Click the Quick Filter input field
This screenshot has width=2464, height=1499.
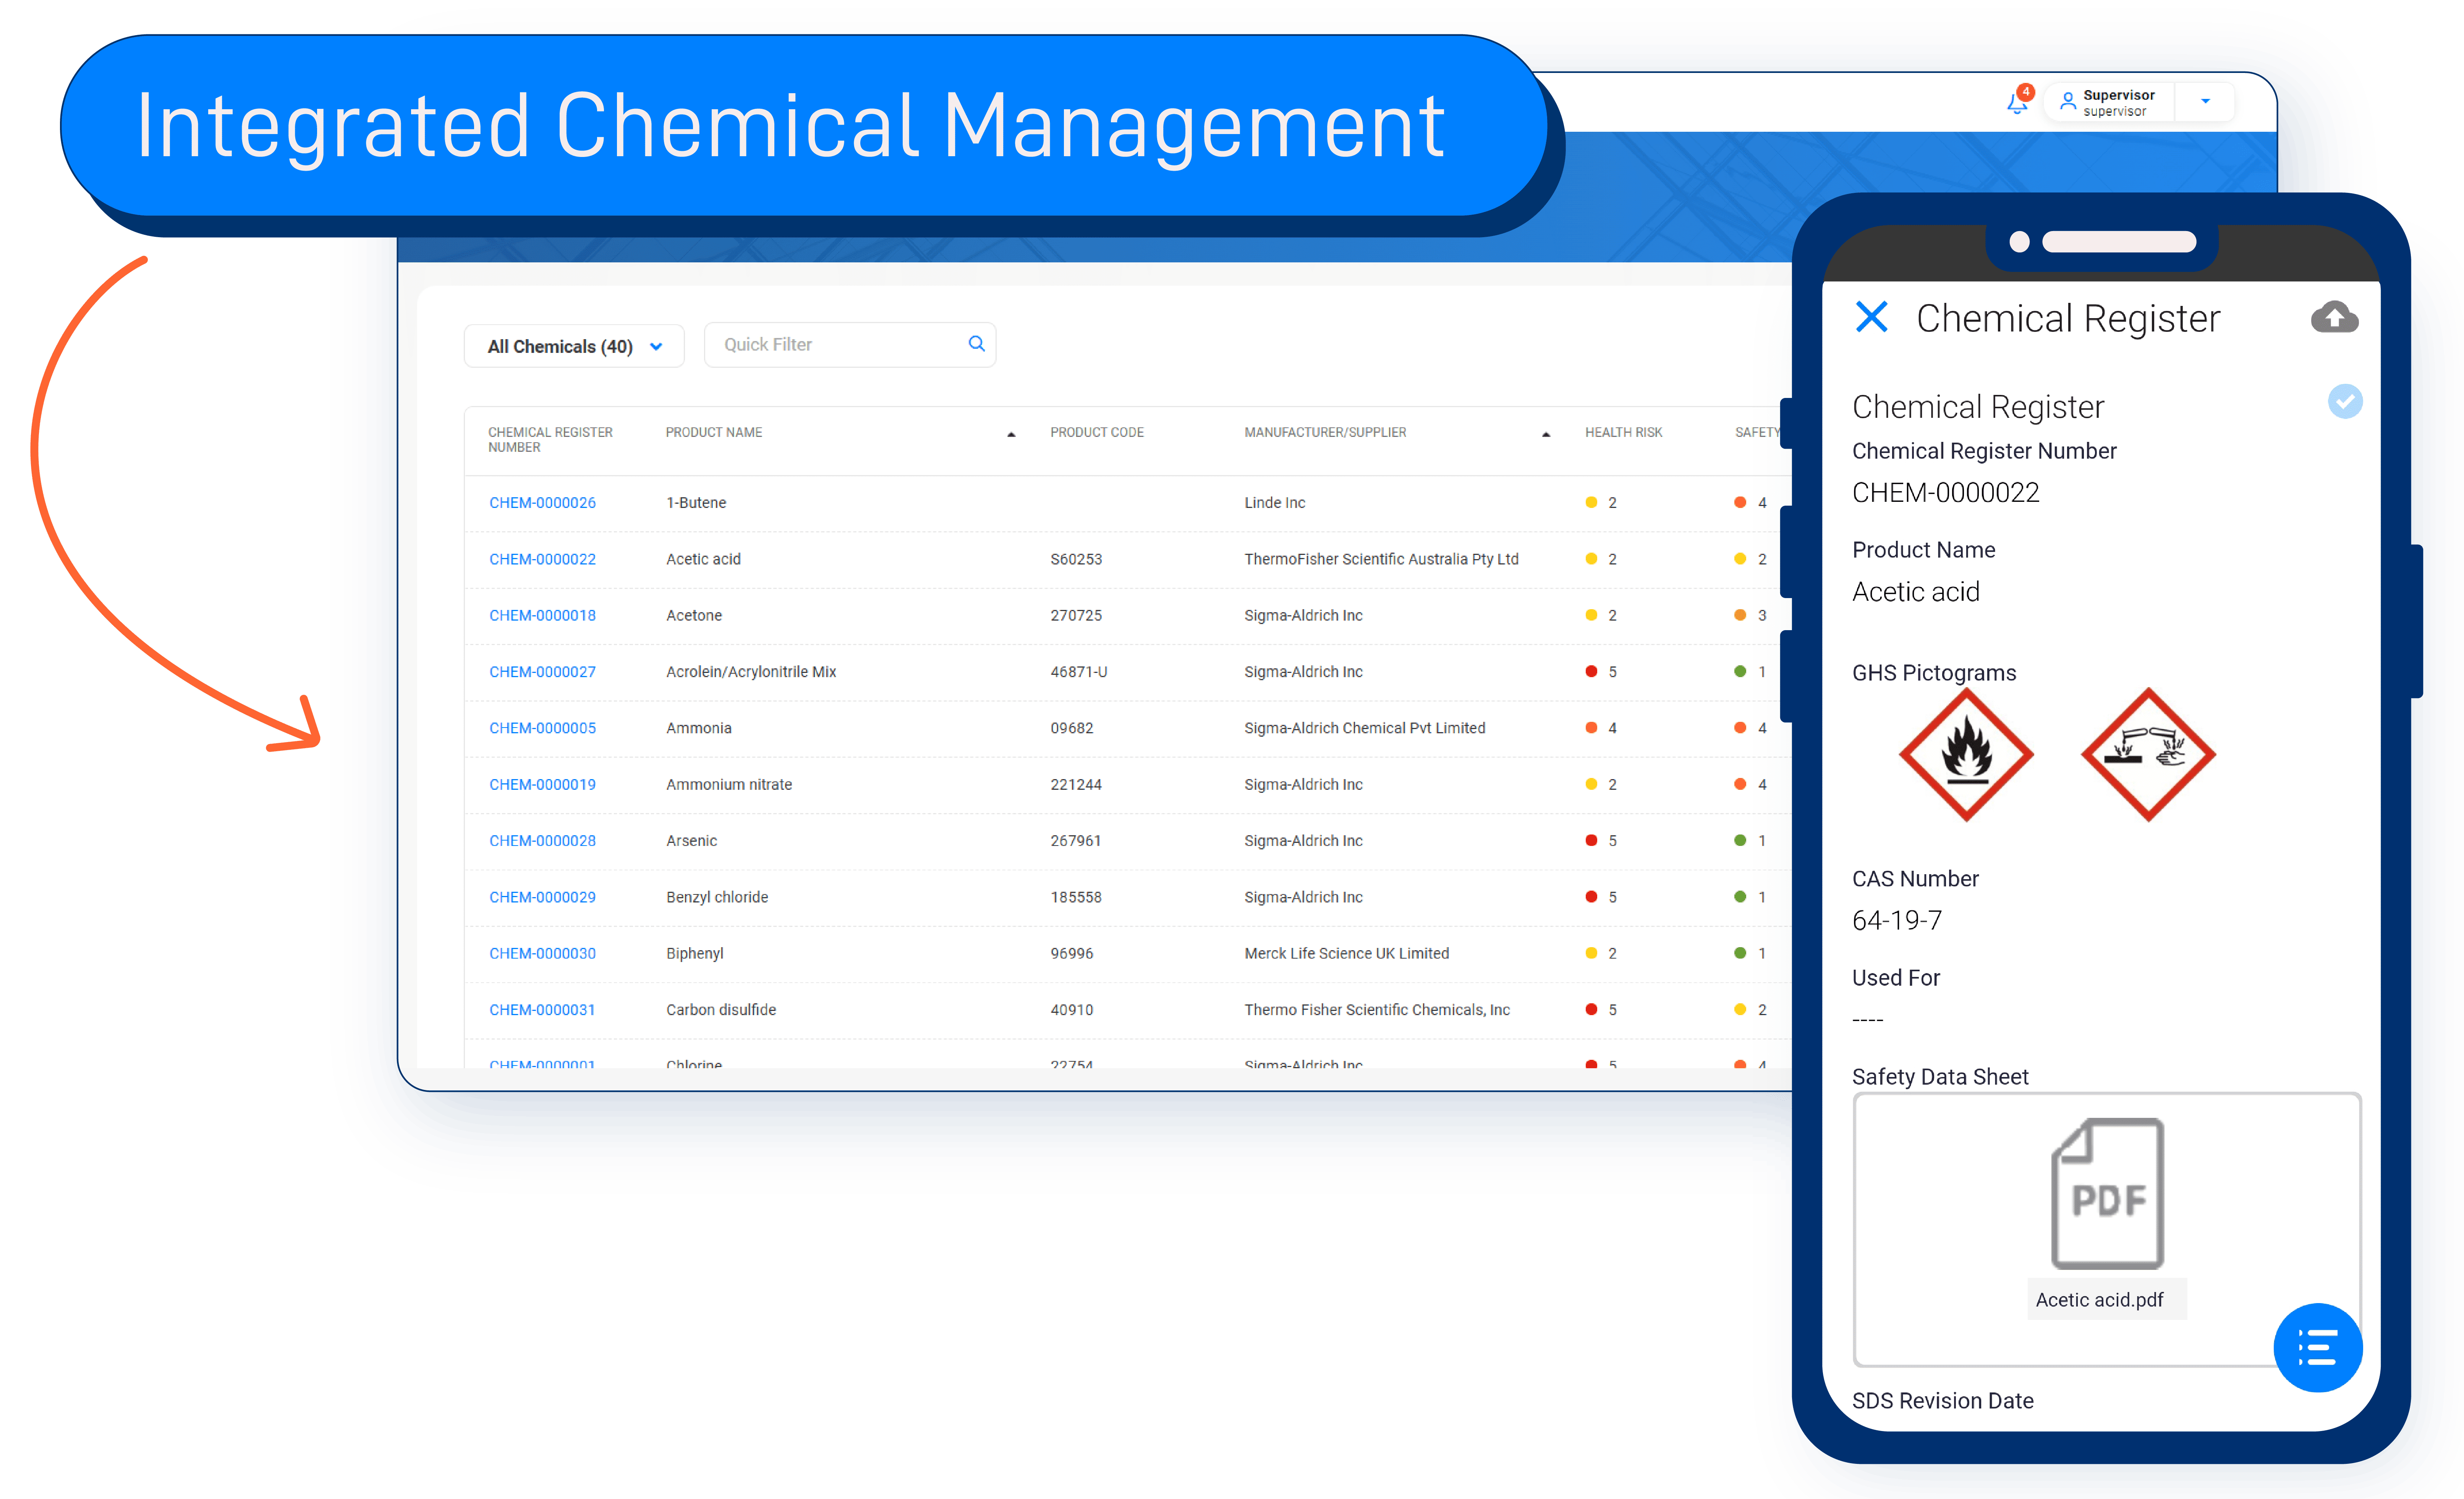click(850, 345)
